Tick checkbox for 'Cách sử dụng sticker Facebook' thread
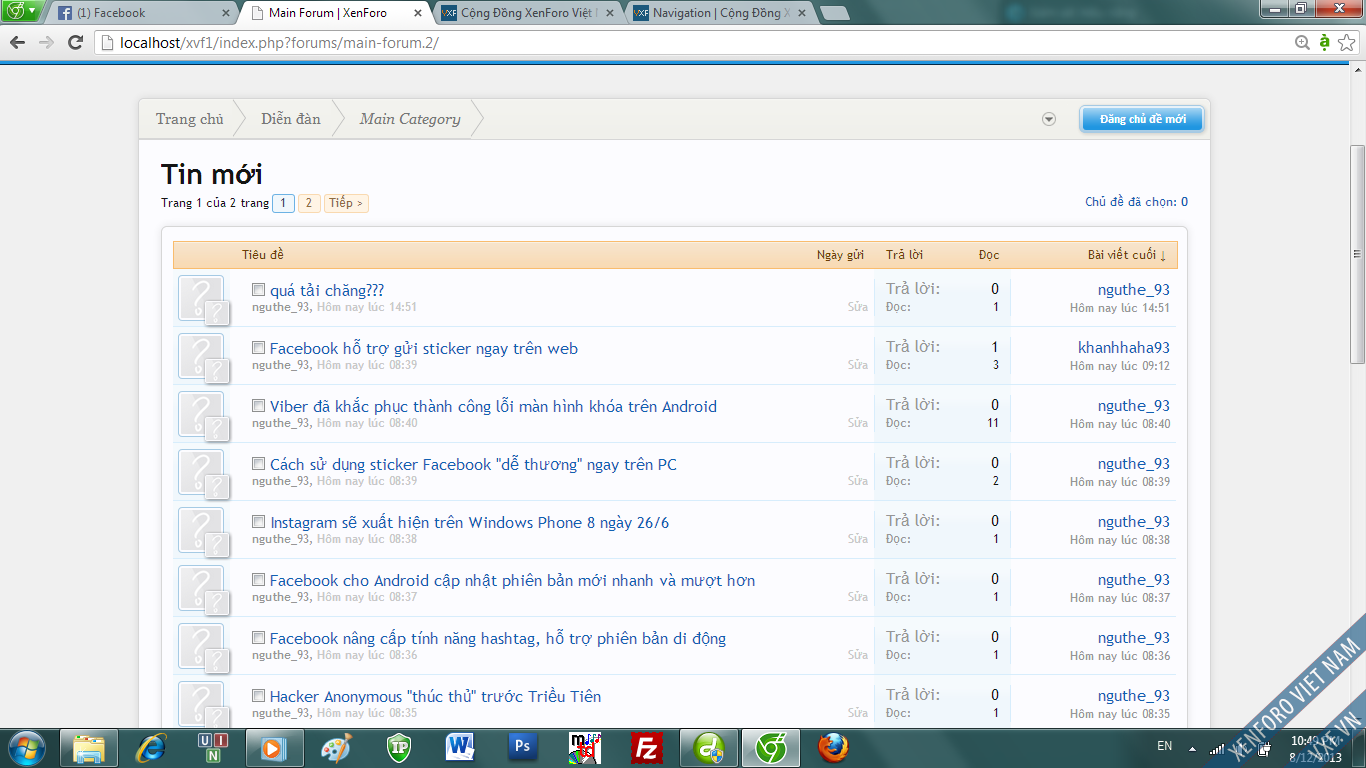Viewport: 1366px width, 768px height. (258, 464)
